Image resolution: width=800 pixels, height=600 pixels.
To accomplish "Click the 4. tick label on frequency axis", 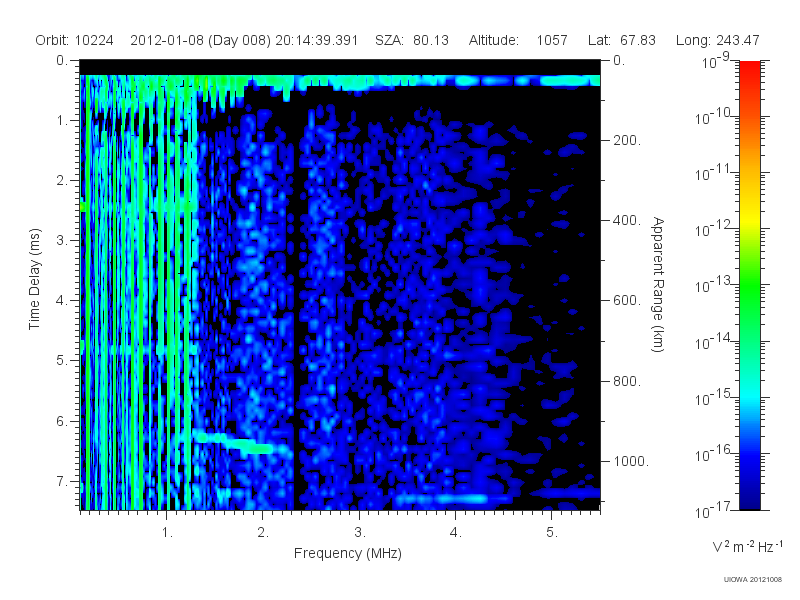I will [455, 532].
